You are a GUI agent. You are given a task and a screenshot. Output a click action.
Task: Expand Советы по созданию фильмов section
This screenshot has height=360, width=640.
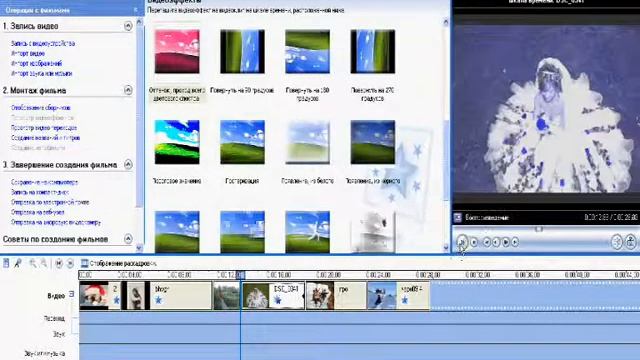click(128, 238)
